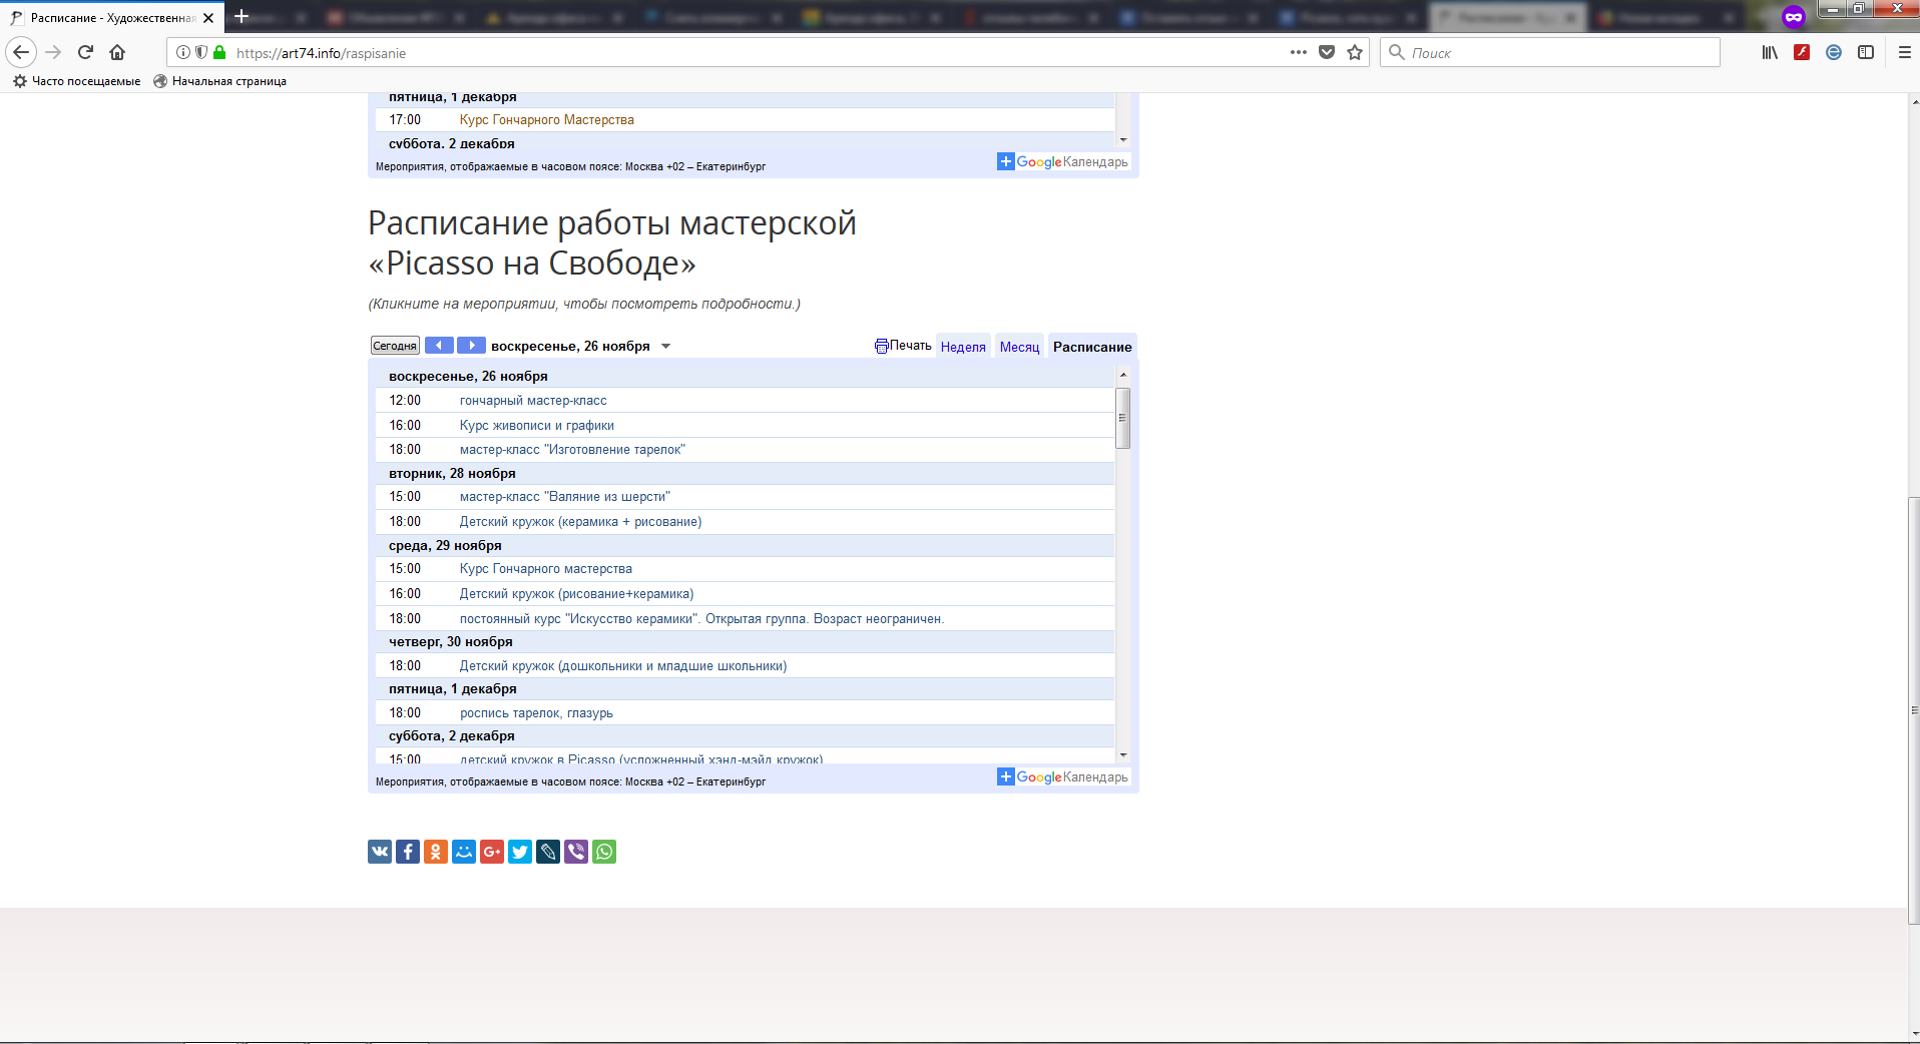Share page on Moi Mir
The height and width of the screenshot is (1044, 1920).
(x=464, y=851)
